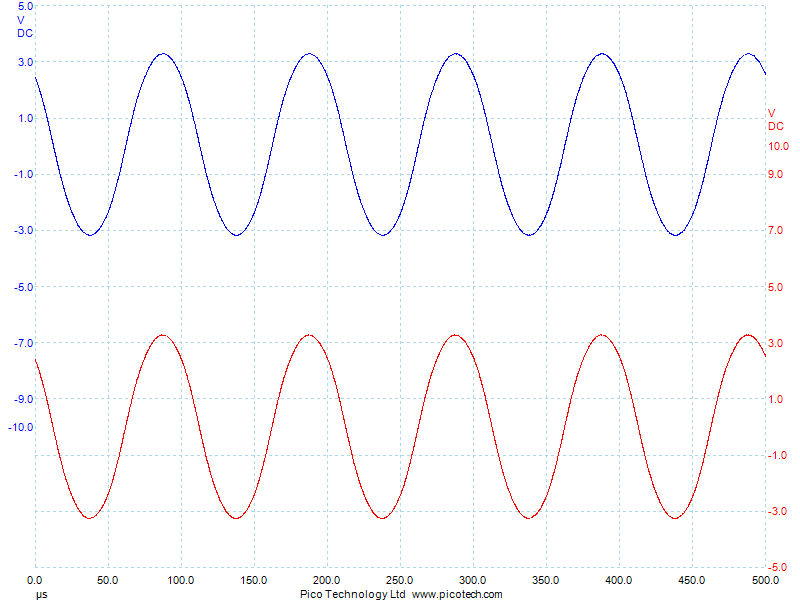This screenshot has height=600, width=800.
Task: Click the blue V DC channel label
Action: [x=24, y=27]
